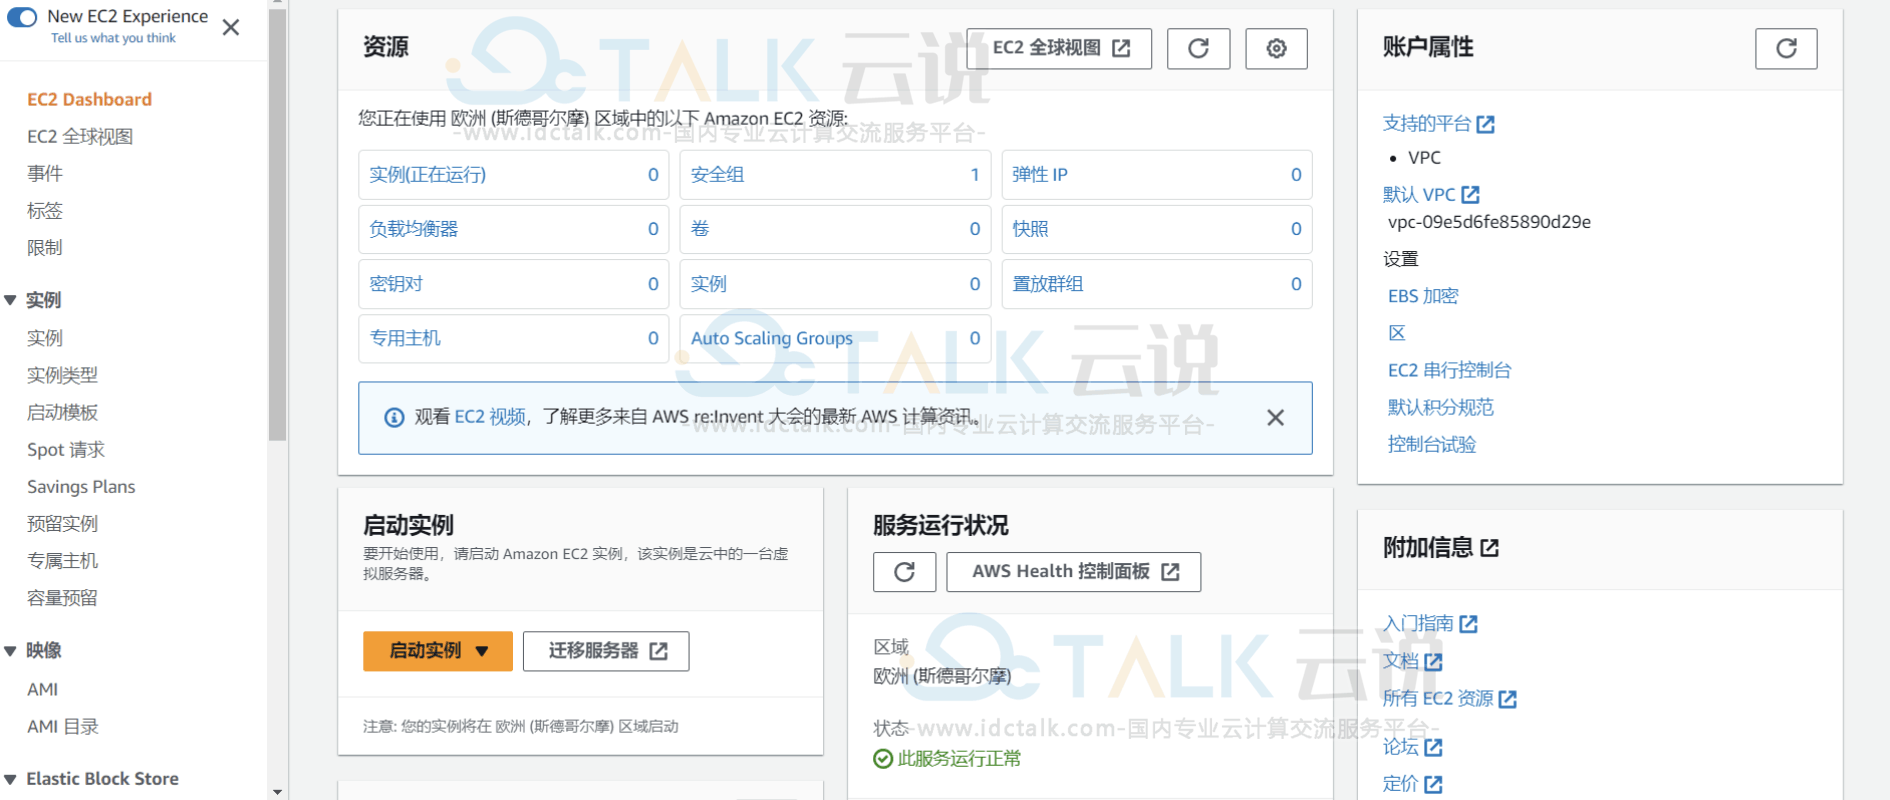Viewport: 1890px width, 800px height.
Task: Open the 置放群组 resource tile
Action: pos(1157,284)
